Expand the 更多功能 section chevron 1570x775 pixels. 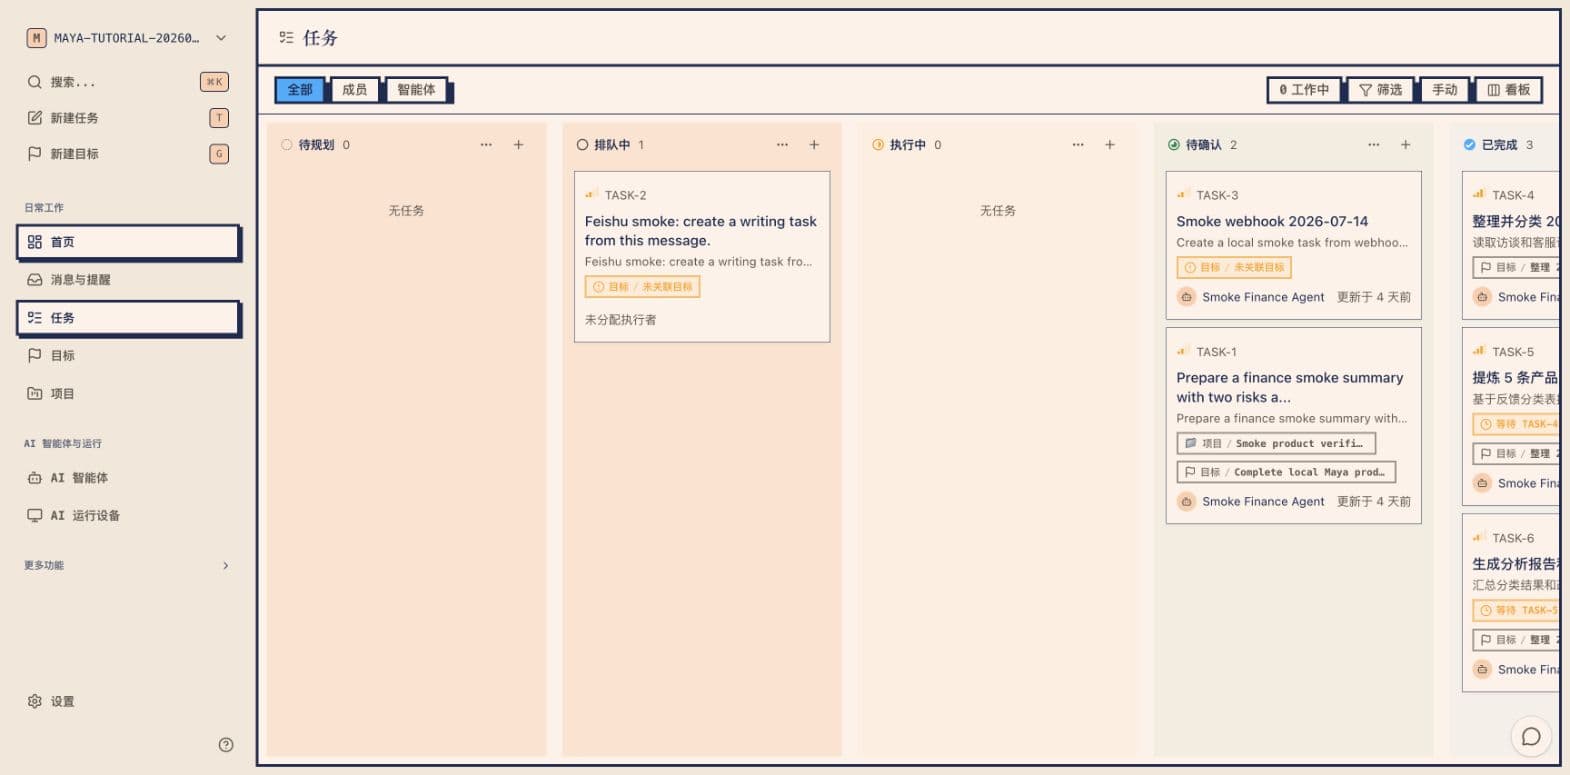(226, 565)
